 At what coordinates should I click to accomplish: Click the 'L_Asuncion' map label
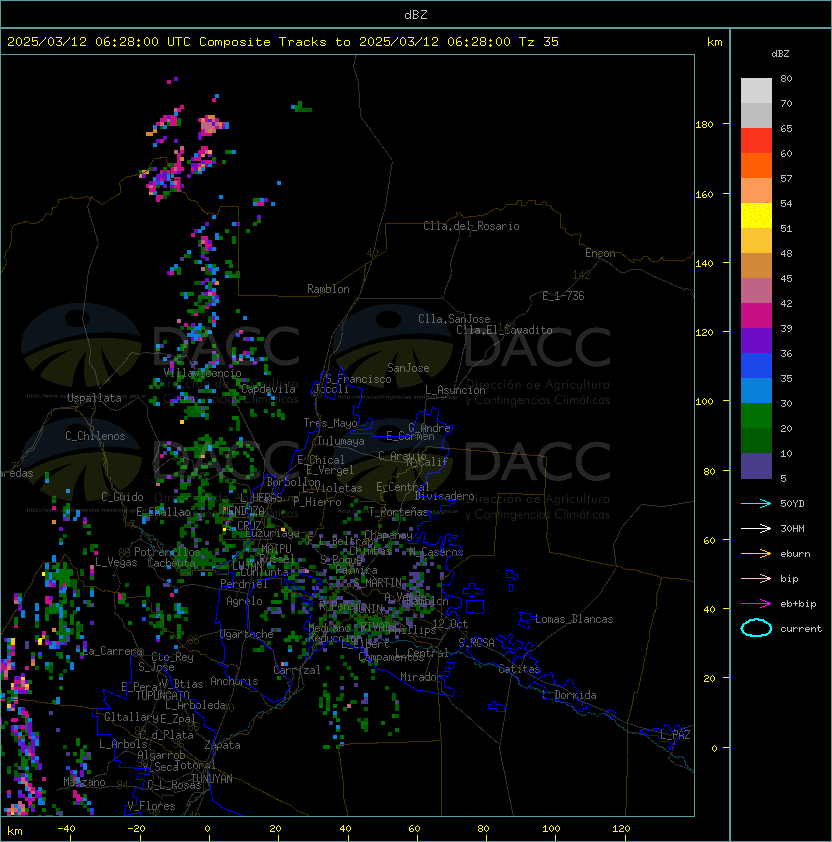point(455,390)
